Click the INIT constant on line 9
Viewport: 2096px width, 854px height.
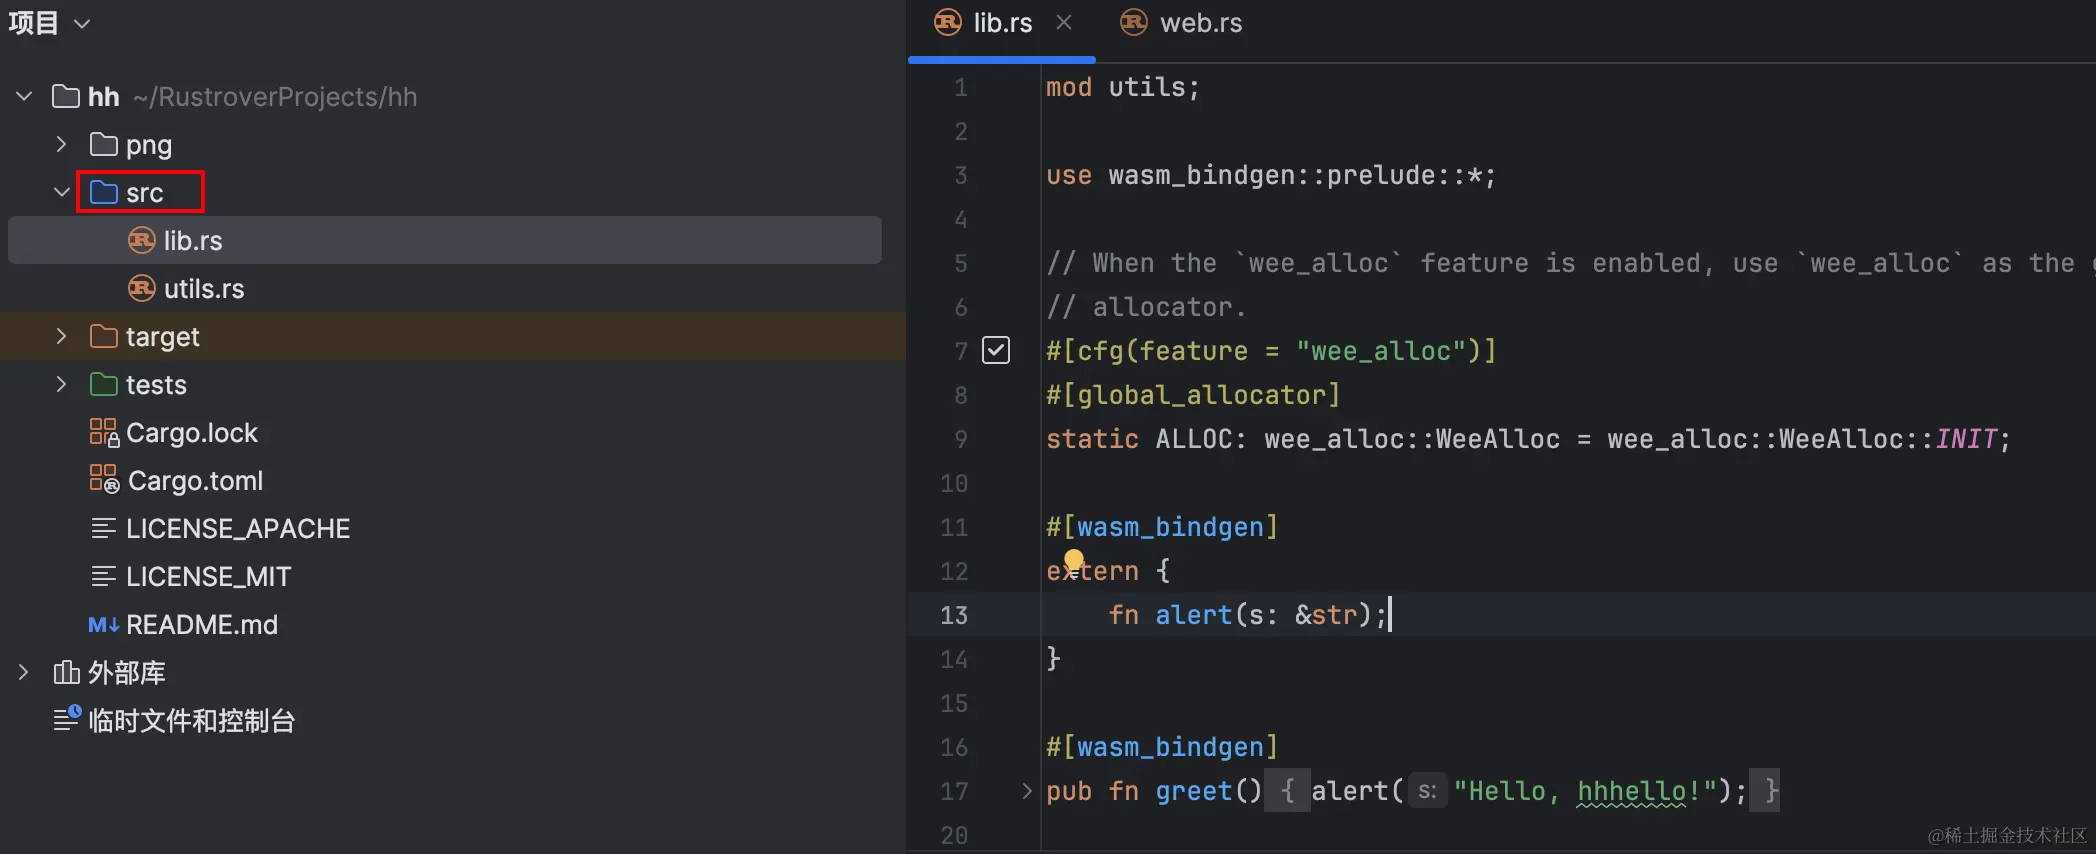pos(1966,439)
